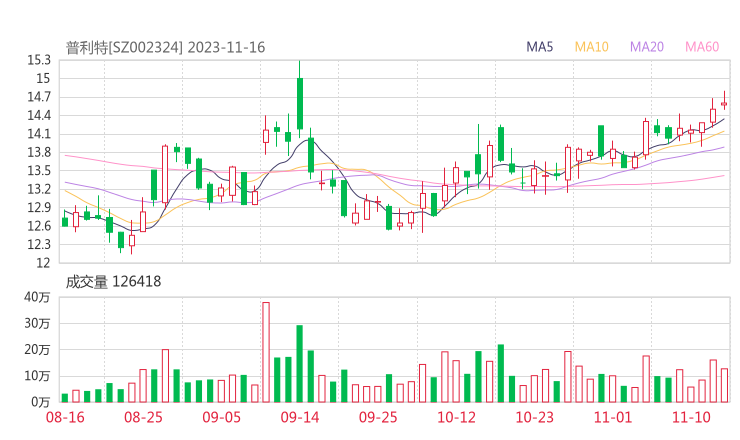
Task: Click the MA5 legend label
Action: 539,47
